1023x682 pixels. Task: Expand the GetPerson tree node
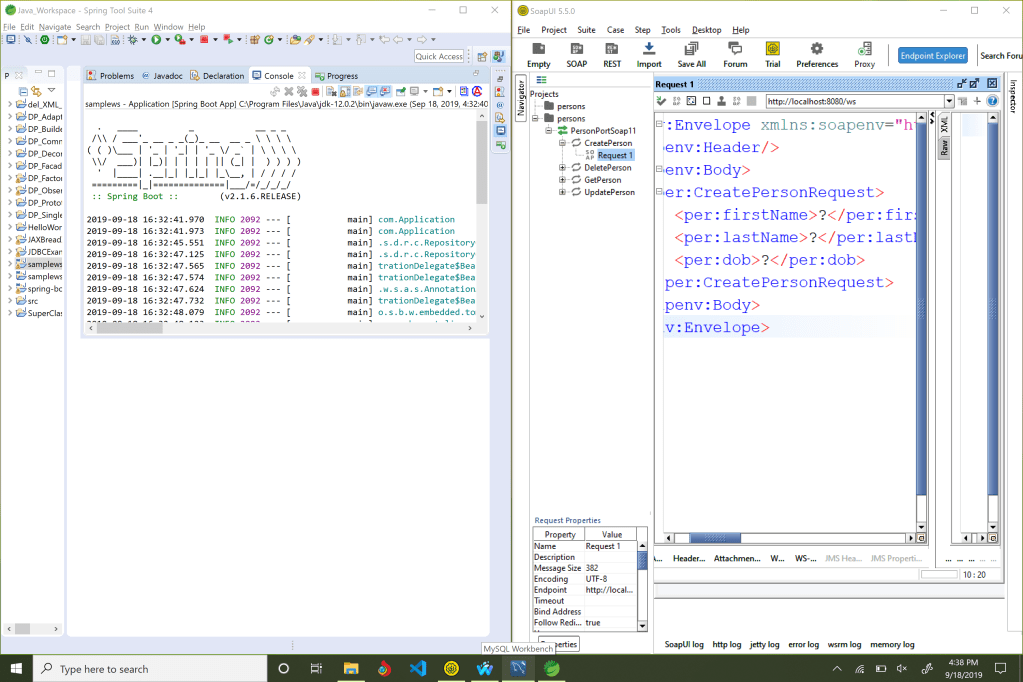[563, 180]
